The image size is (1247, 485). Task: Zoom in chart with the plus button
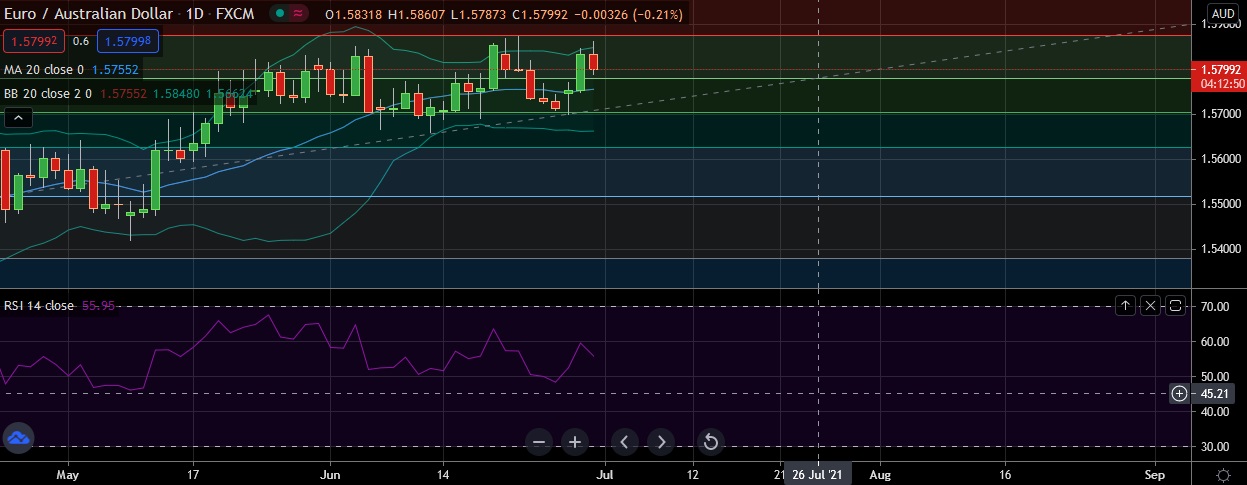pyautogui.click(x=575, y=441)
